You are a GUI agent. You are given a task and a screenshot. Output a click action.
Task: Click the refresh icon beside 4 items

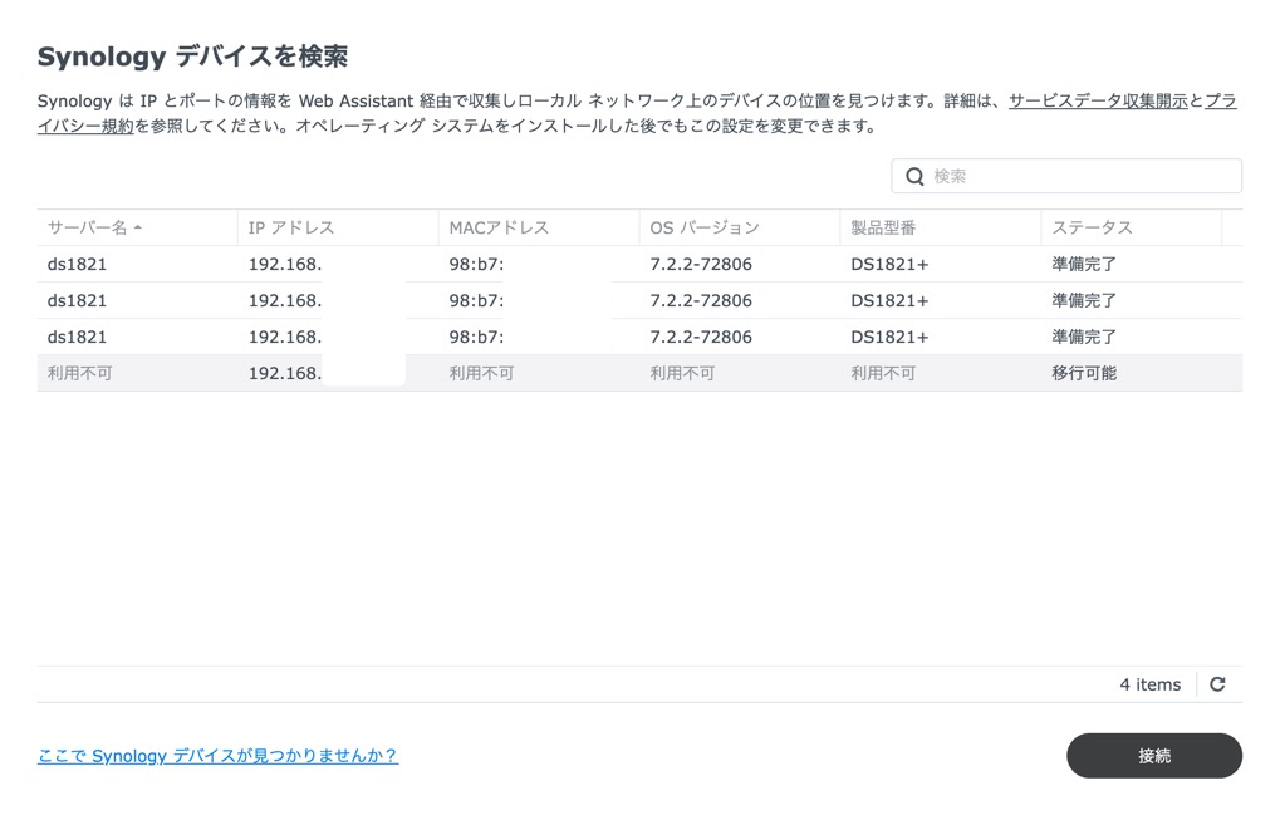pos(1217,685)
